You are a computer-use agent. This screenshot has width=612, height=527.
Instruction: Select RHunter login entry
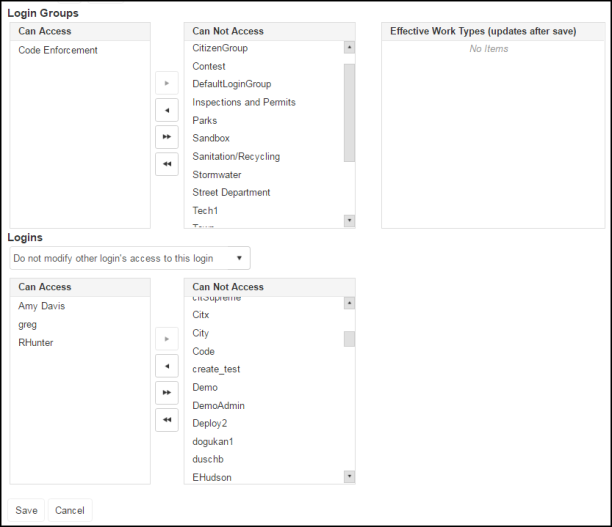(x=36, y=342)
